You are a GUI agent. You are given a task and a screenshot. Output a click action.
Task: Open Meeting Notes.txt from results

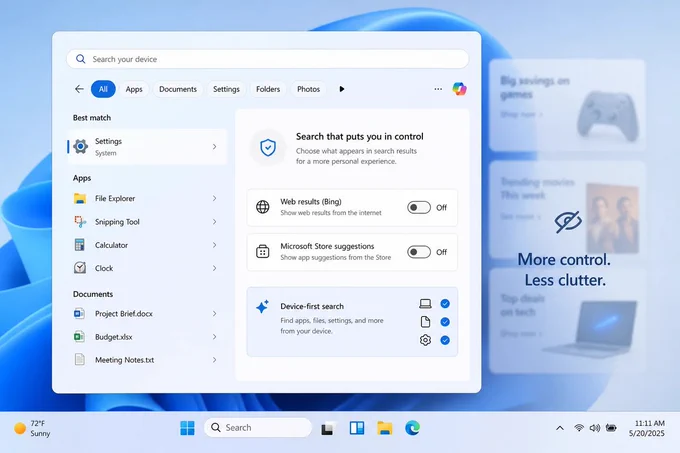point(147,360)
